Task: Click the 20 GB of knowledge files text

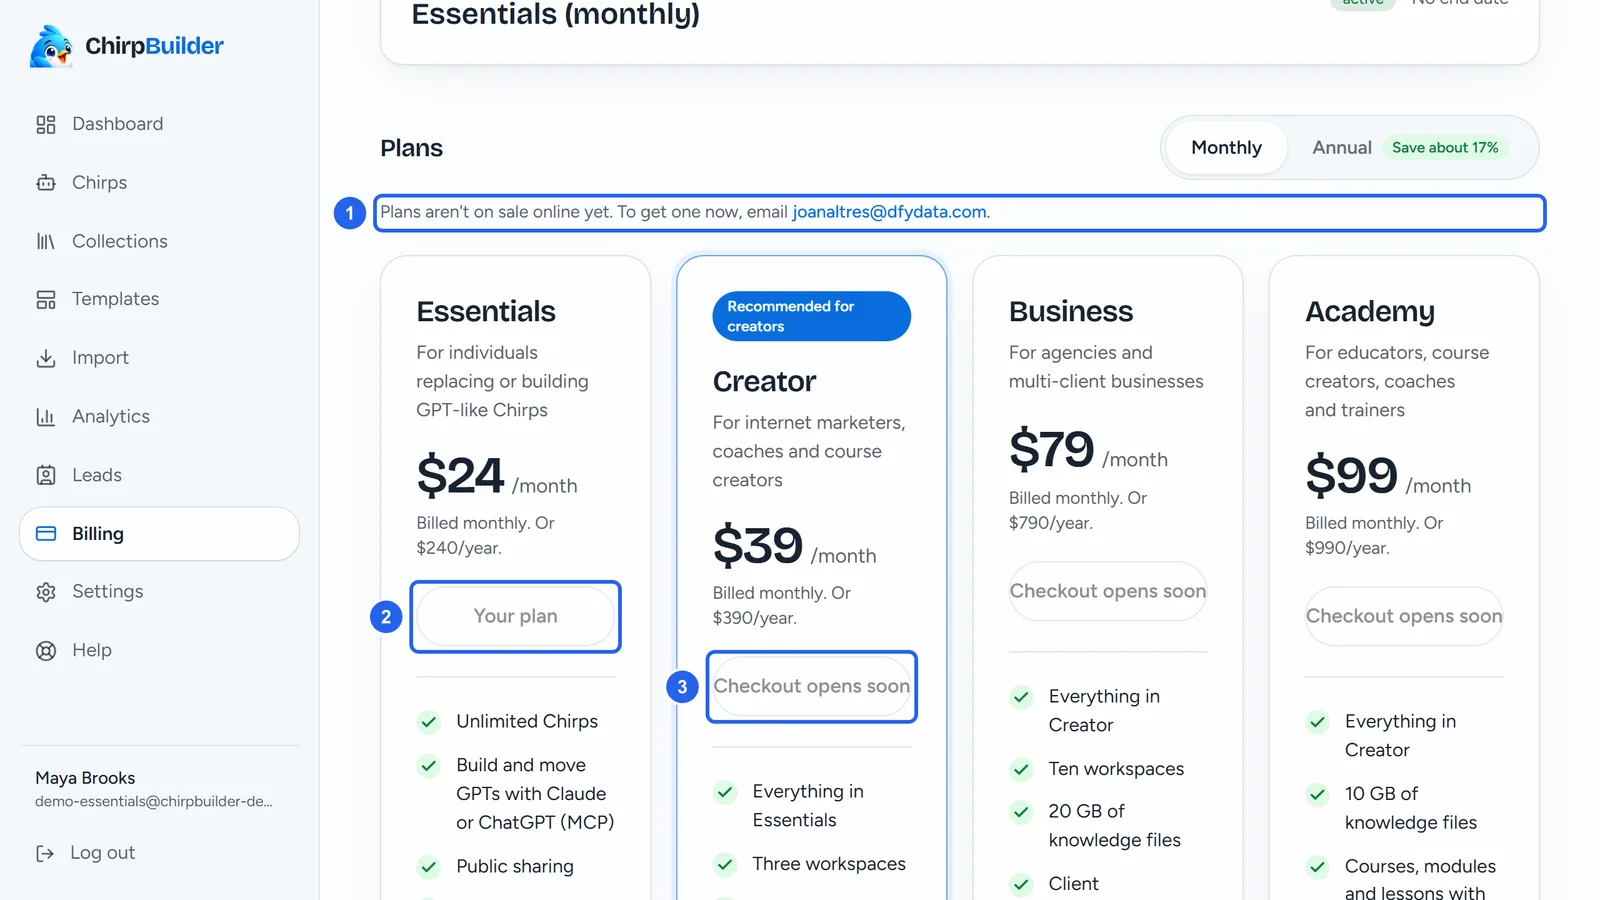Action: (1114, 826)
